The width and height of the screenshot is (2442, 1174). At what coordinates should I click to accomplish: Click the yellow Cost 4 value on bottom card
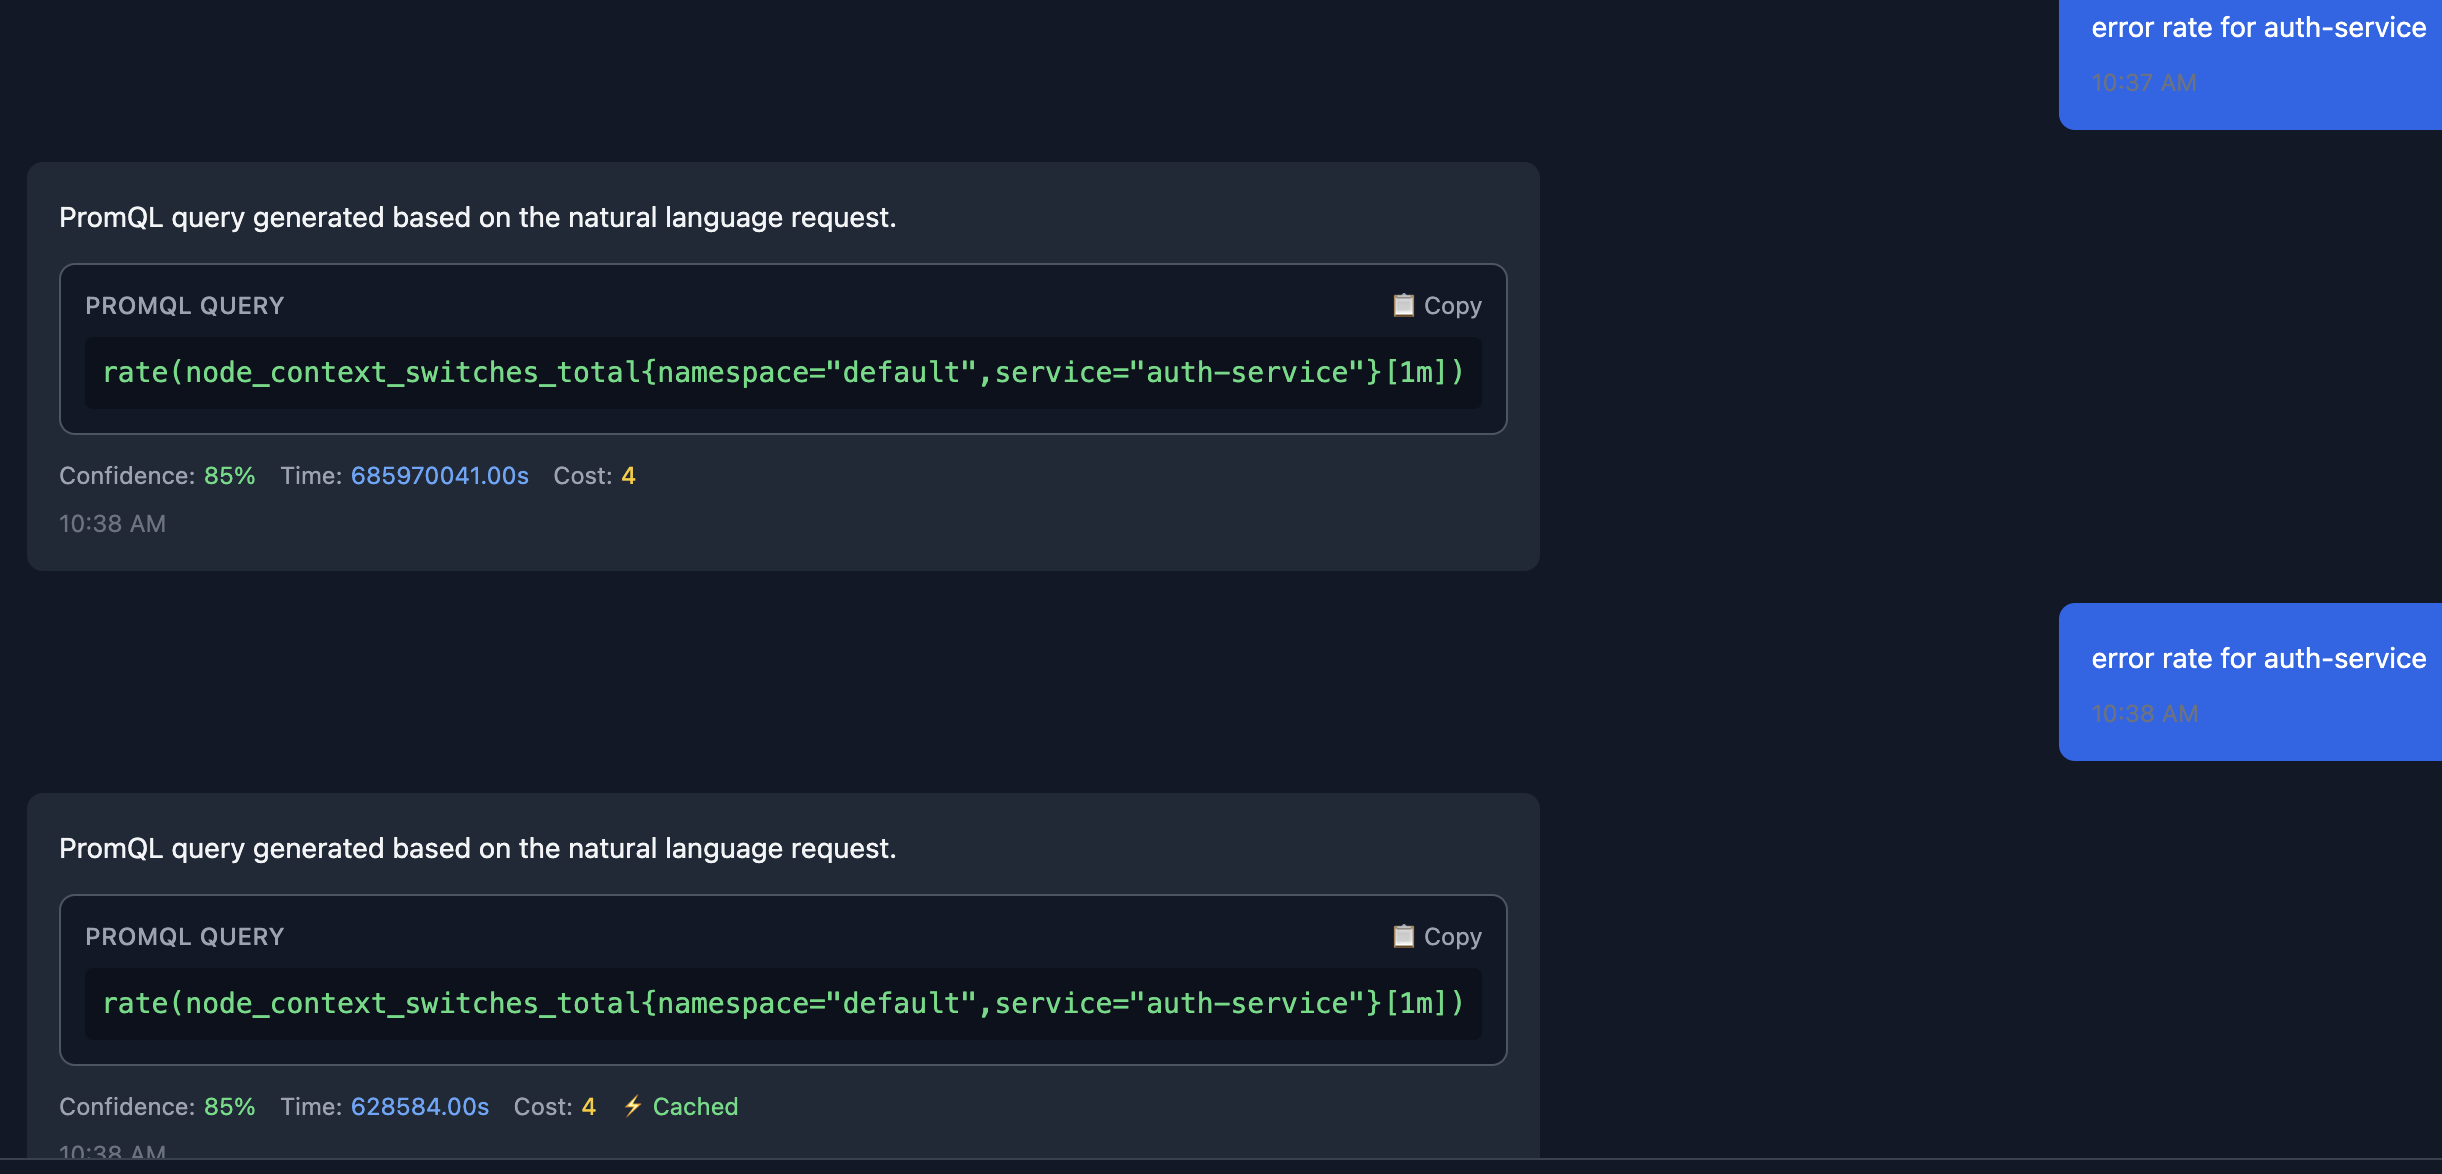[589, 1106]
